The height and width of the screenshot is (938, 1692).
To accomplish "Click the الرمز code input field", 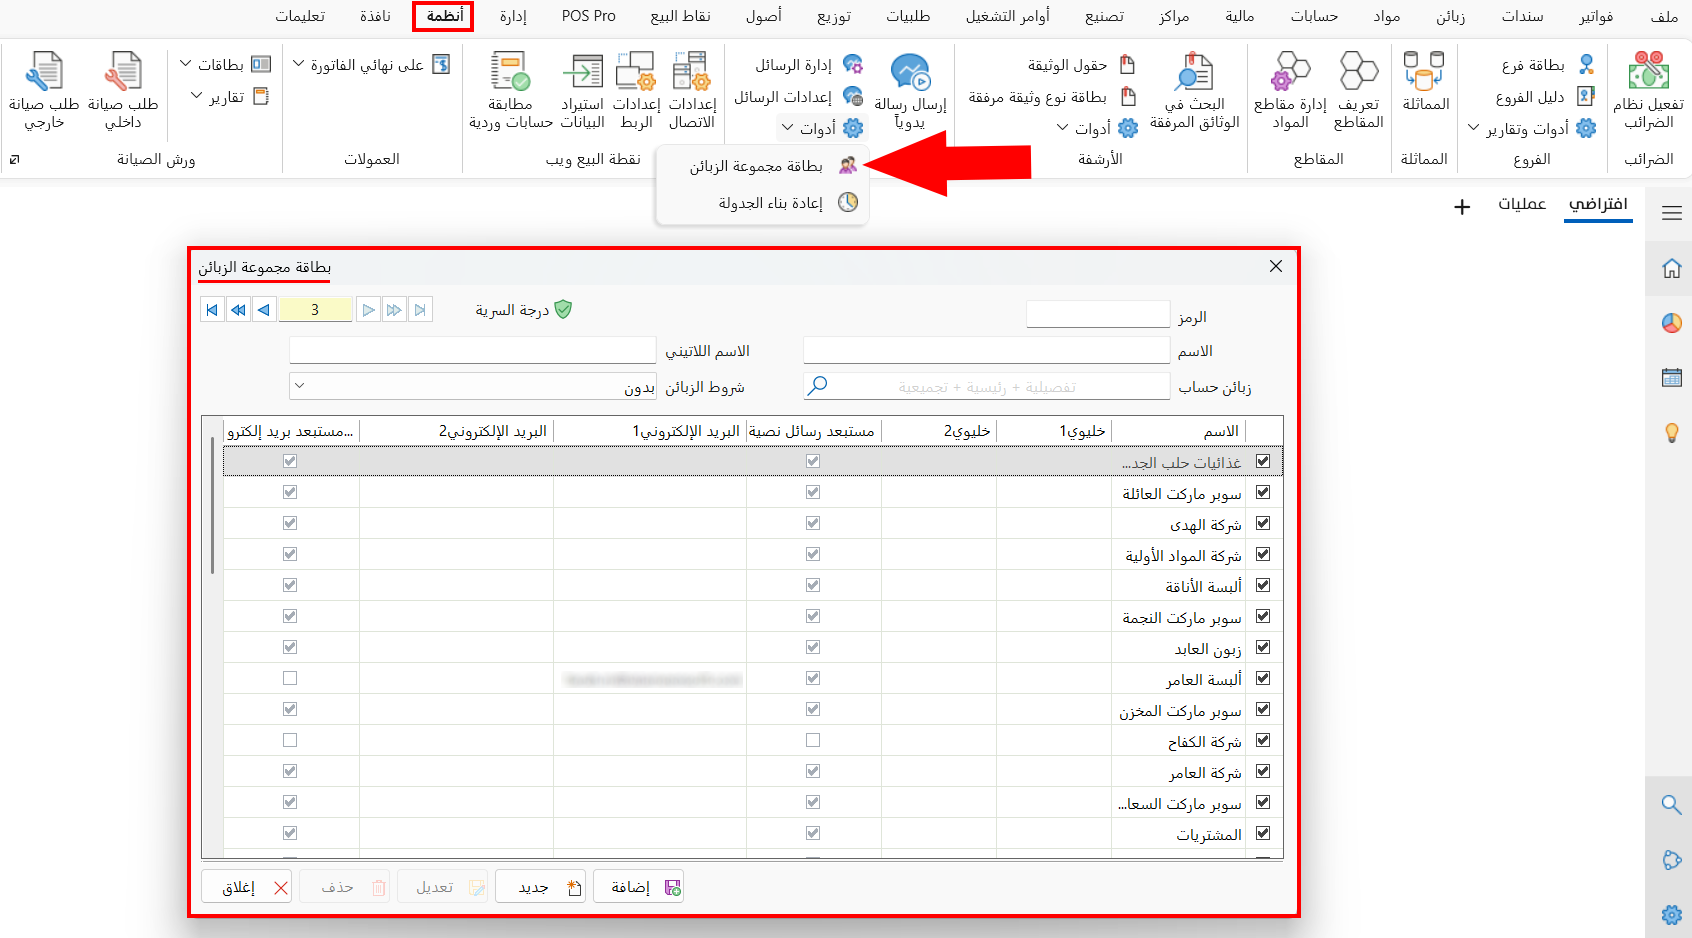I will pos(1098,314).
